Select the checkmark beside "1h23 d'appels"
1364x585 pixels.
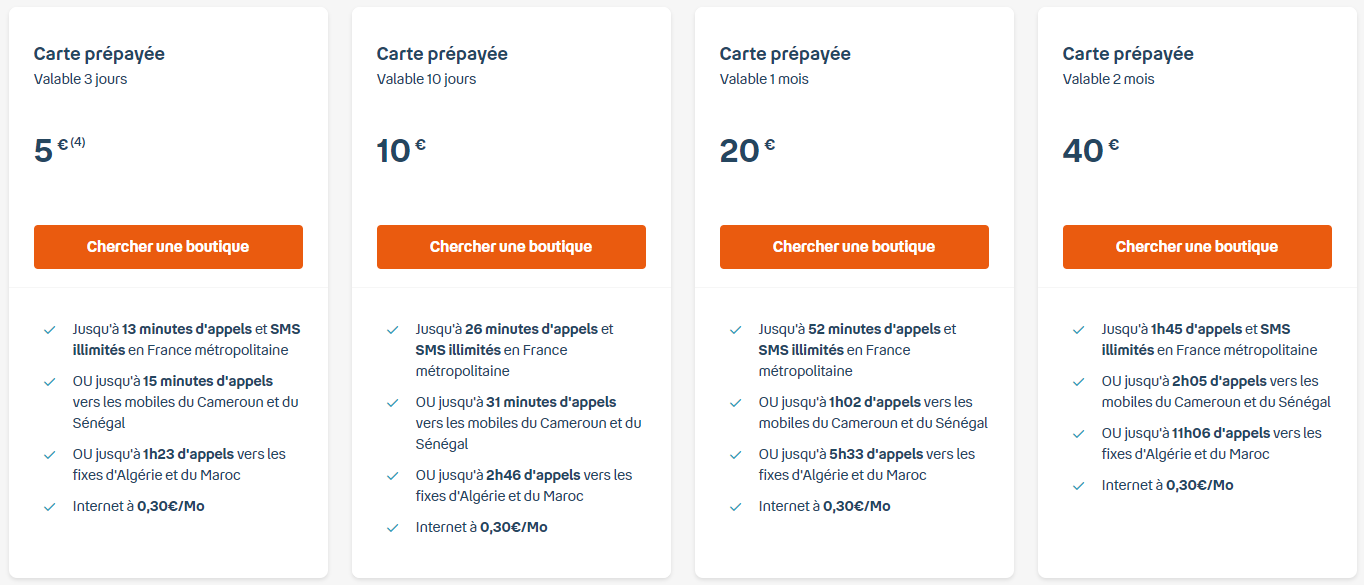pos(50,454)
